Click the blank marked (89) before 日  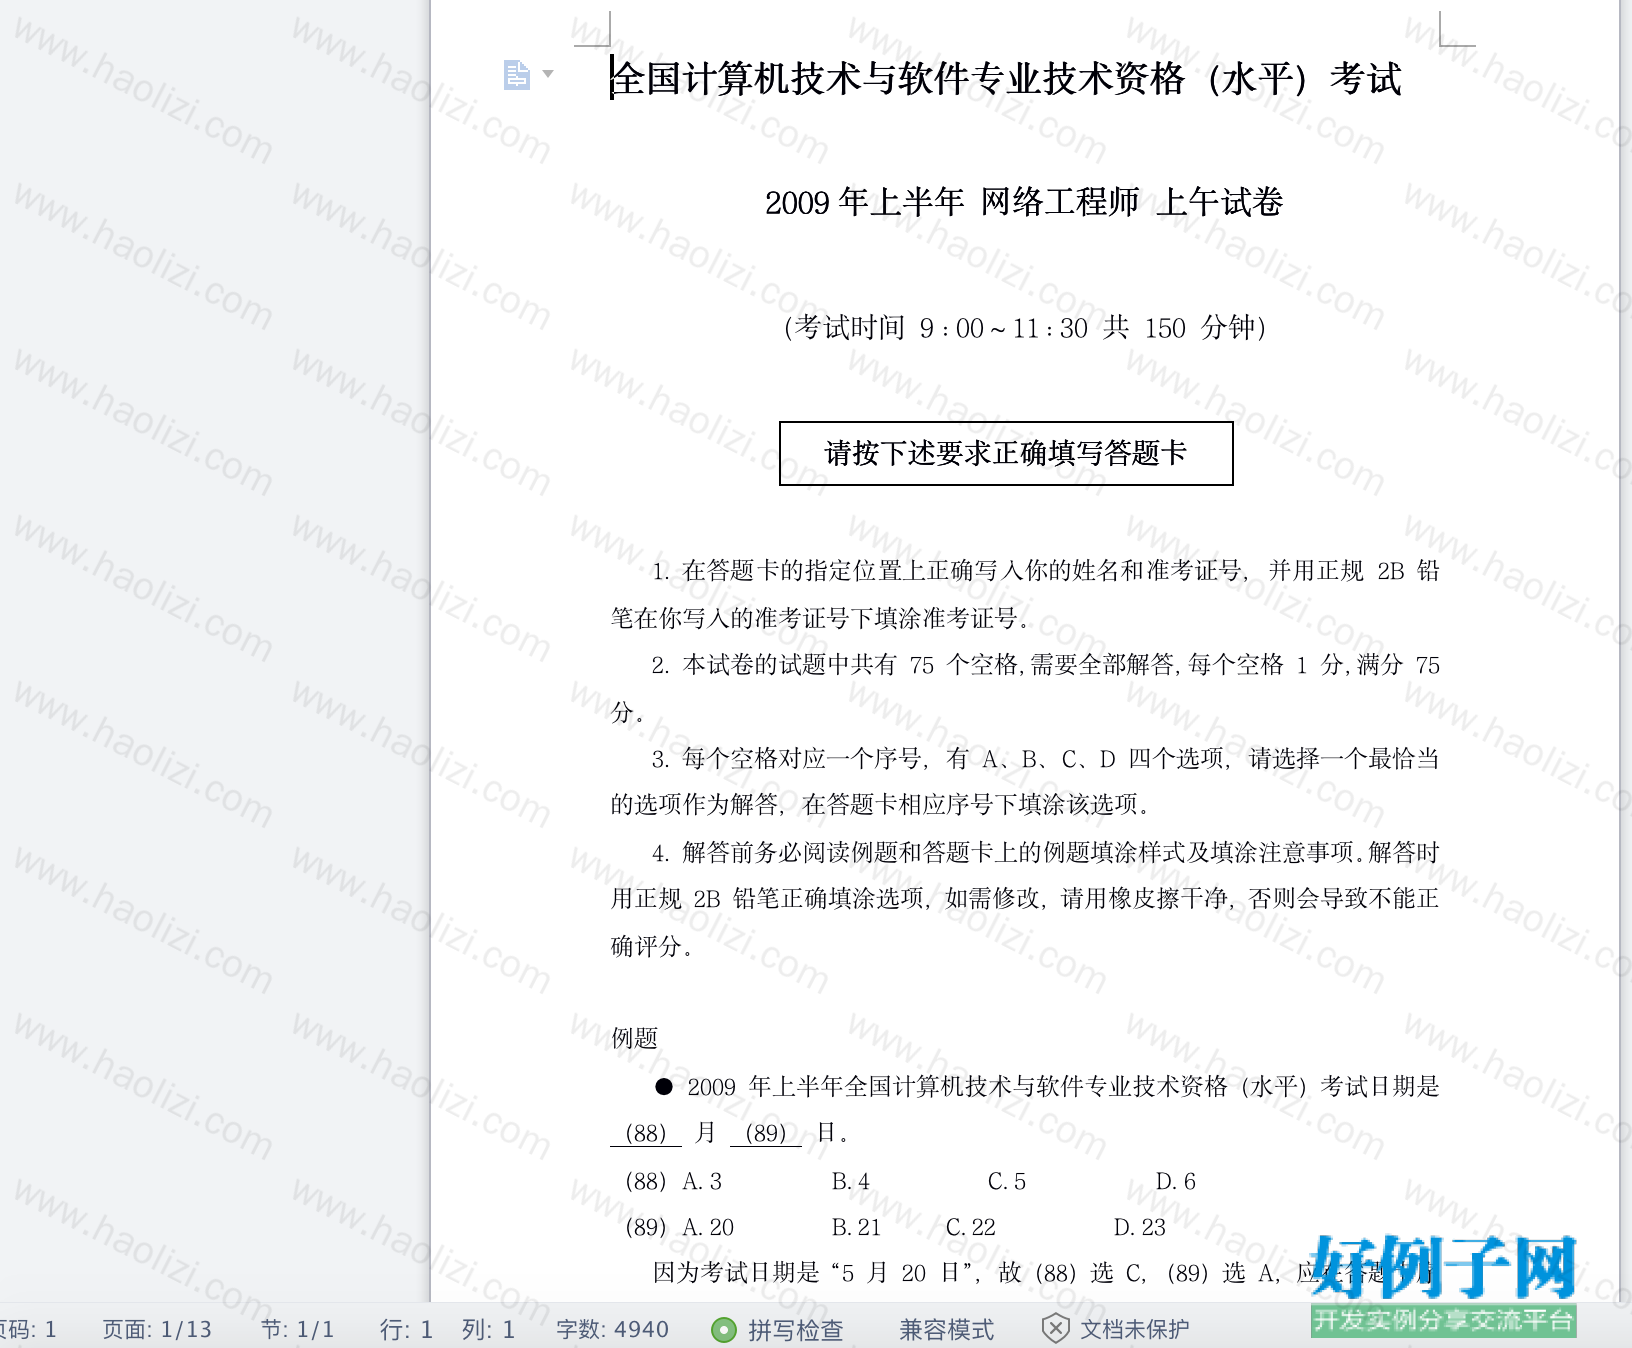[x=765, y=1133]
